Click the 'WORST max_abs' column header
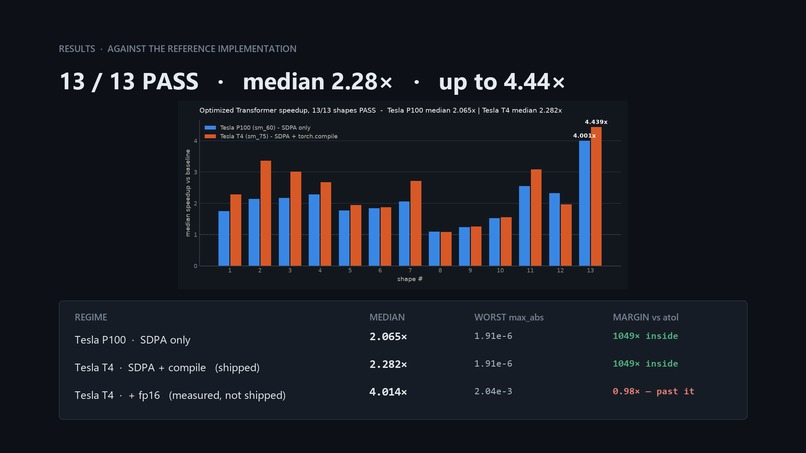The width and height of the screenshot is (806, 453). coord(509,317)
